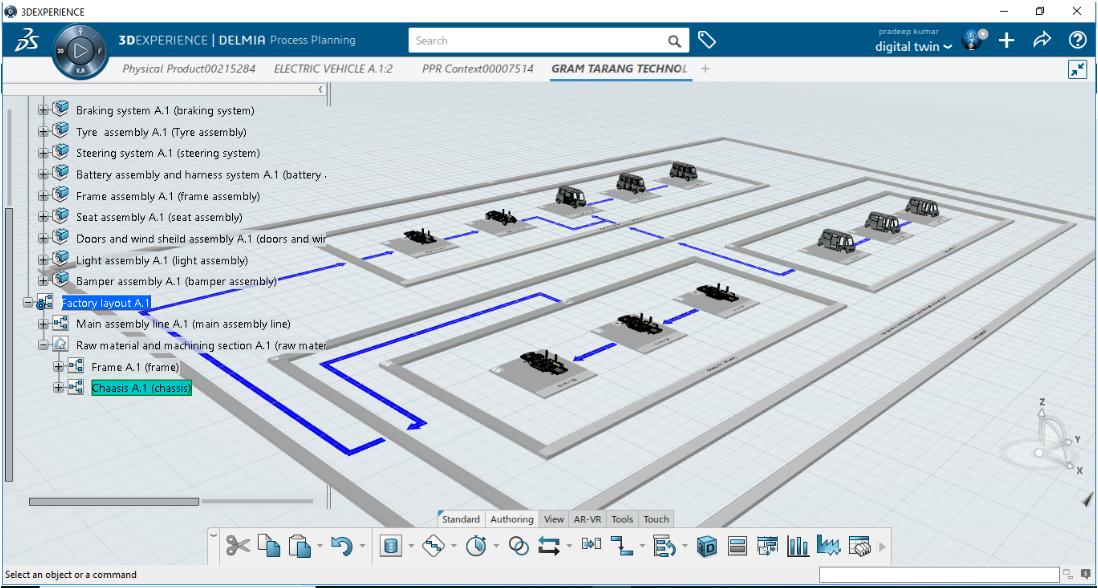Click the tree panel vertical scrollbar
1098x588 pixels.
pos(9,344)
